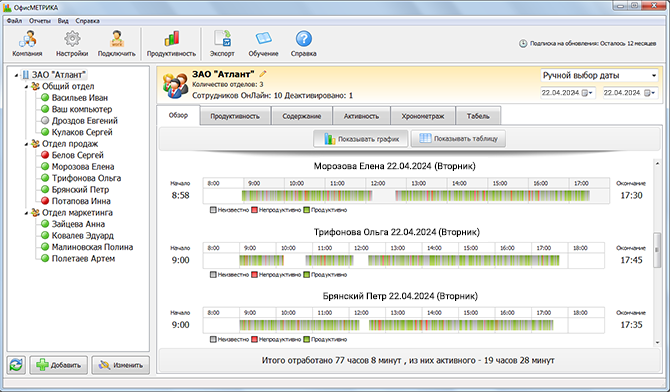Viewport: 670px width, 392px height.
Task: Click the Общий отдел group icon
Action: (x=35, y=86)
